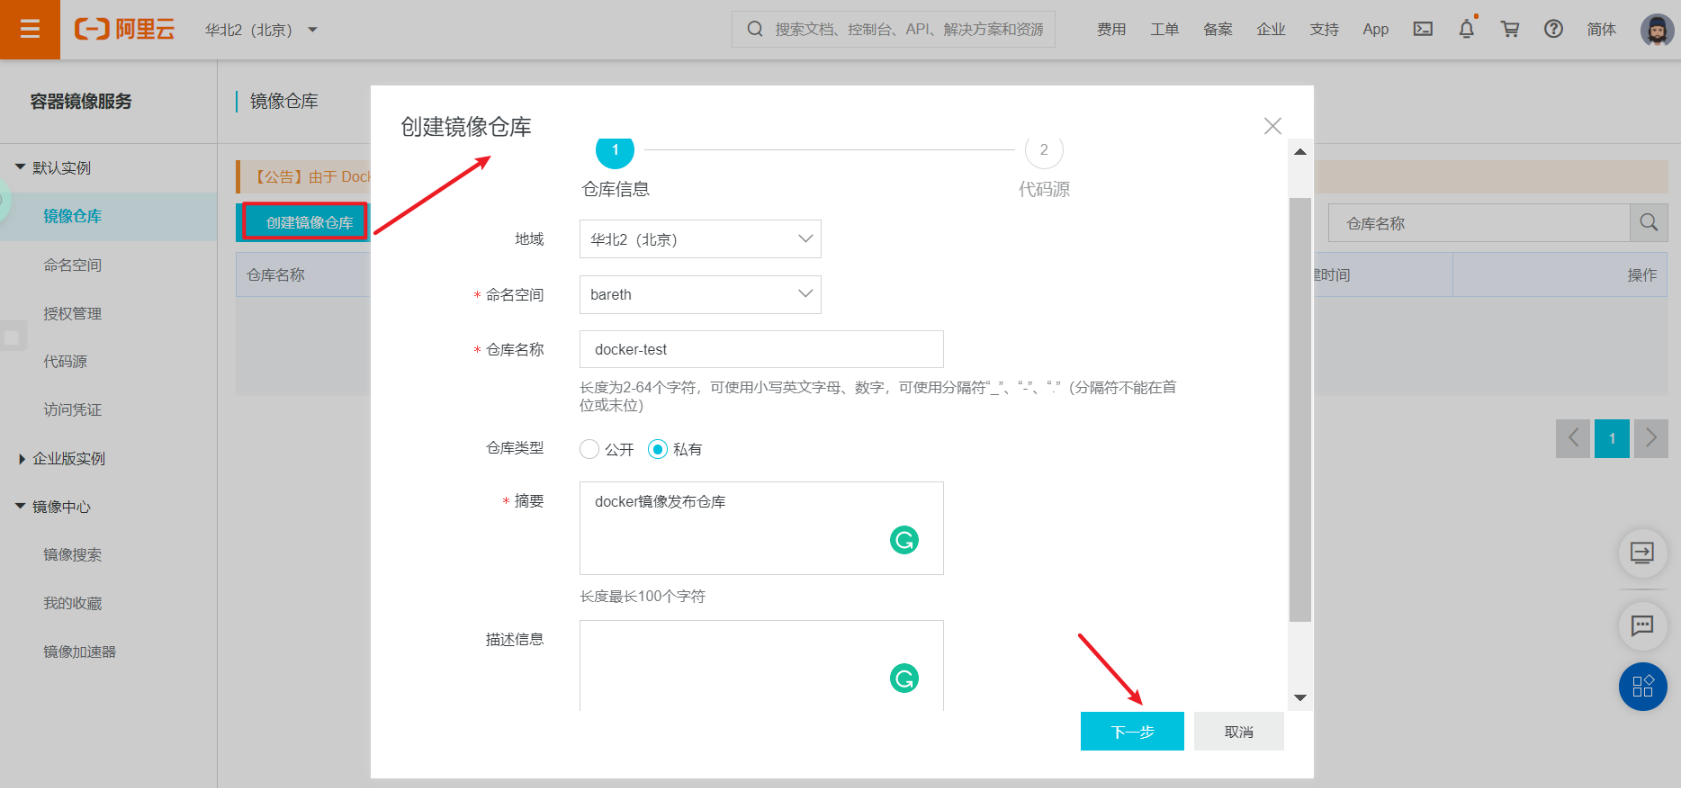Click repository name search magnifier button

pyautogui.click(x=1649, y=223)
